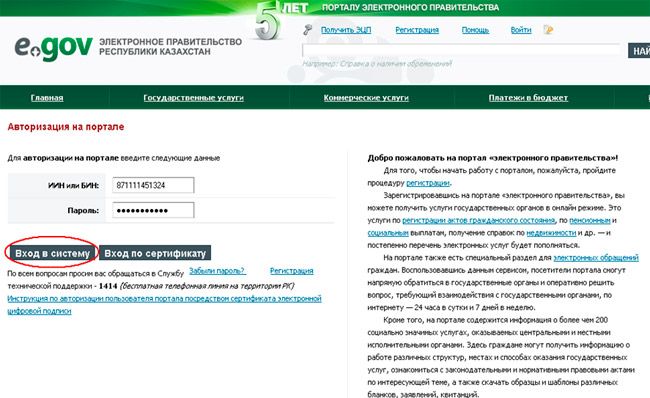The image size is (650, 398).
Task: Click the Вход по сертификату button
Action: 155,253
